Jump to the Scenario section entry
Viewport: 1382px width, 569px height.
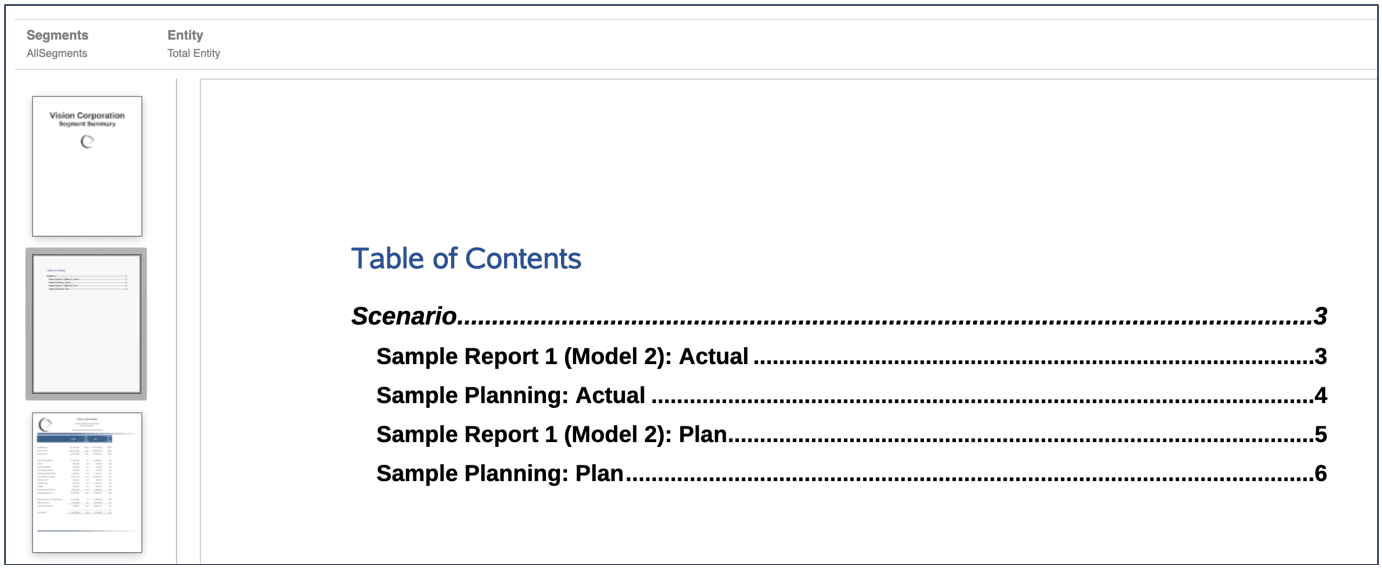tap(404, 317)
